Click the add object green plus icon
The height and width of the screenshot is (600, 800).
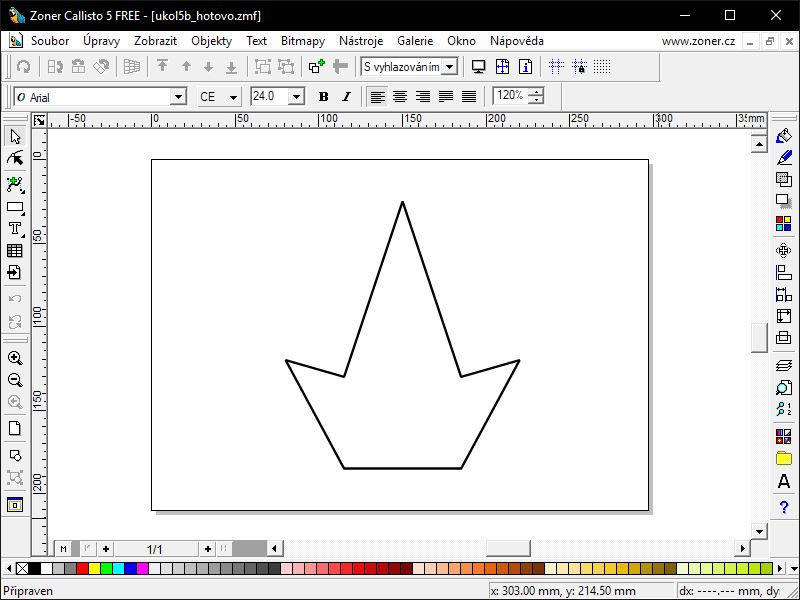[x=317, y=67]
